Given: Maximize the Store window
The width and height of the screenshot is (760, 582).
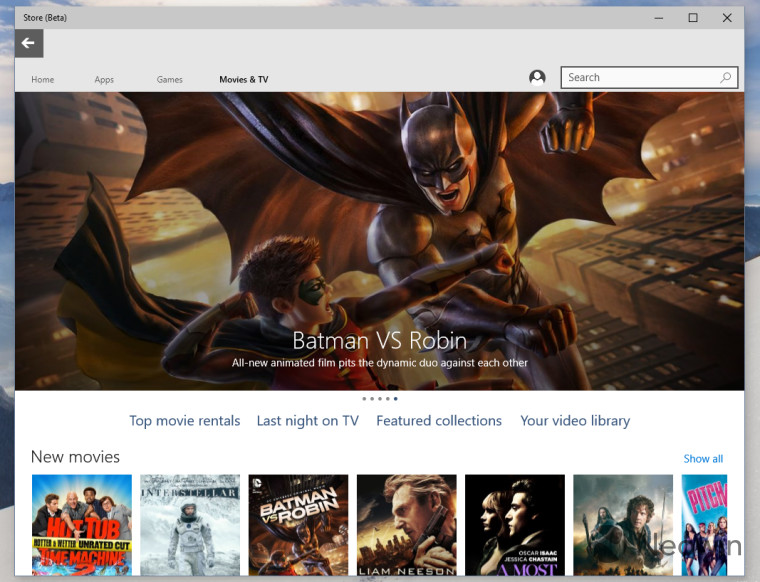Looking at the screenshot, I should click(x=692, y=18).
